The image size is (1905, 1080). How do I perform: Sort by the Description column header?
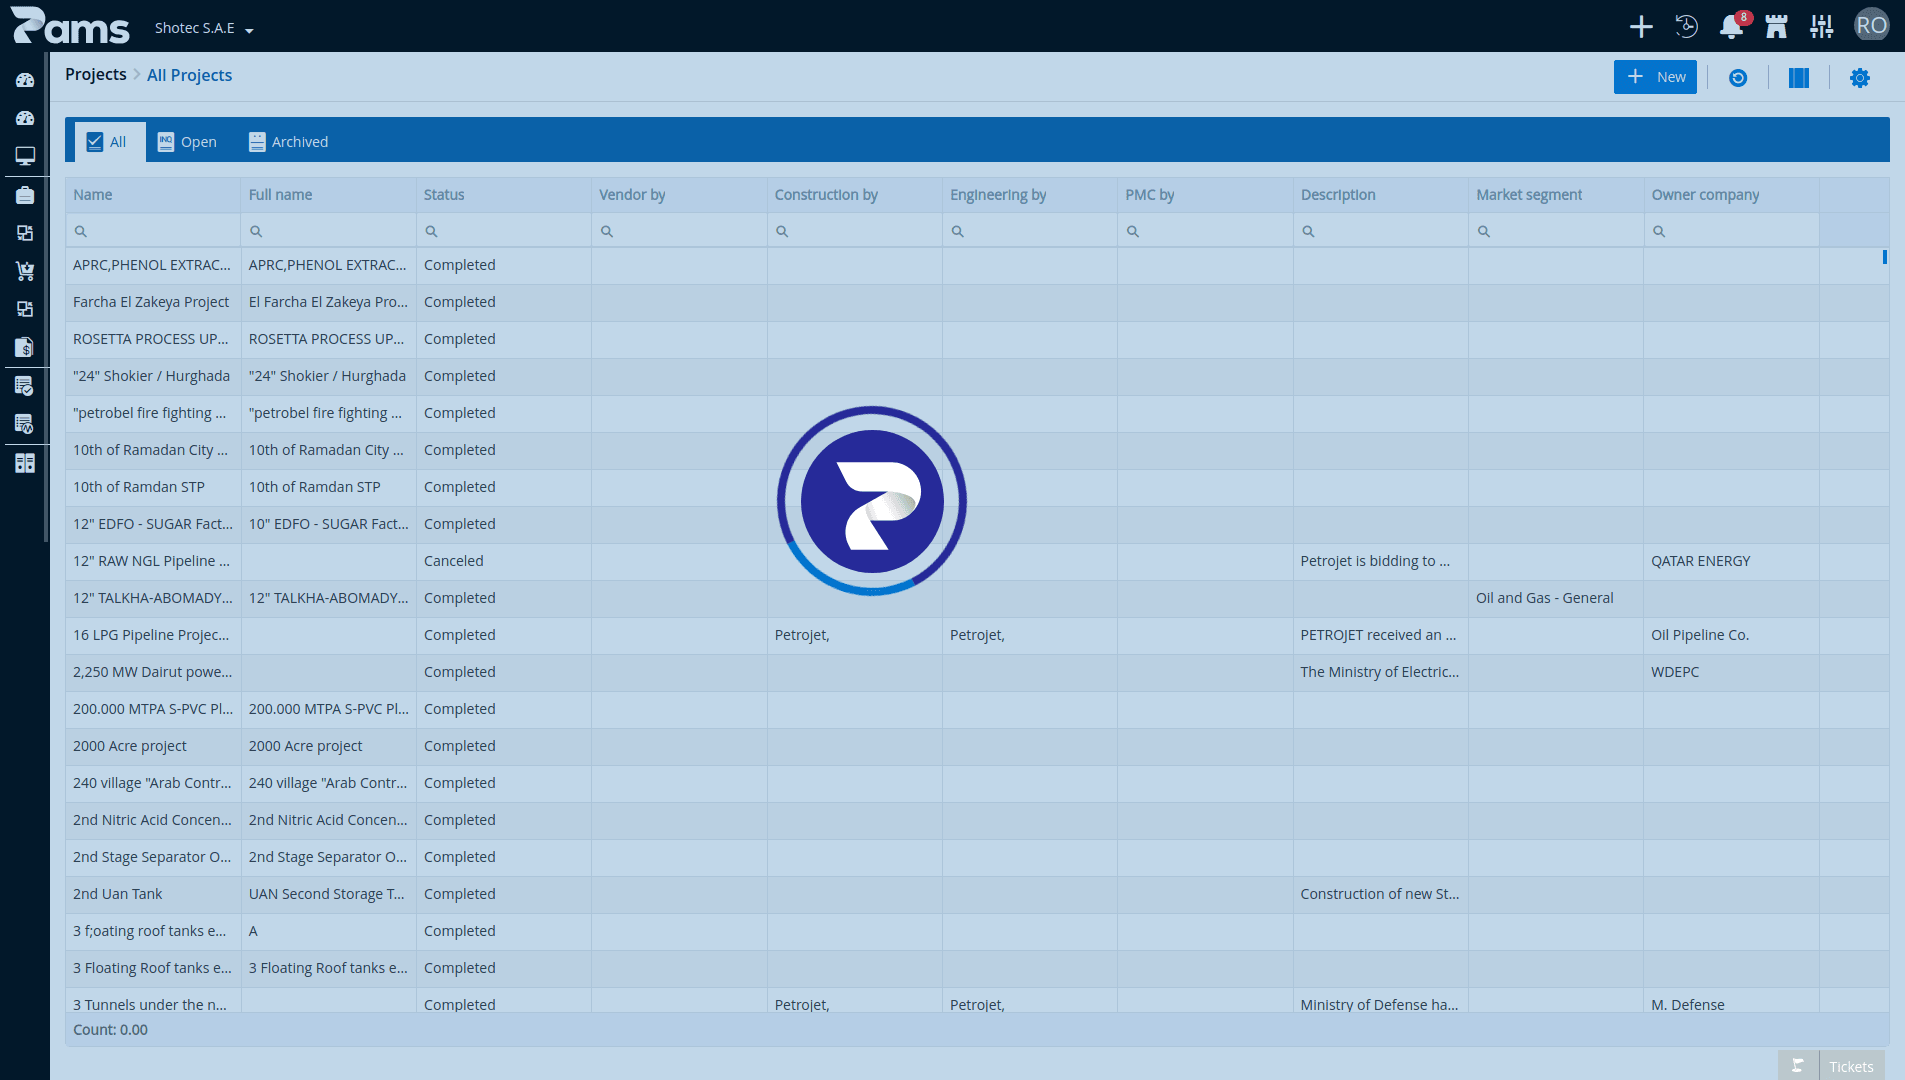click(1381, 195)
